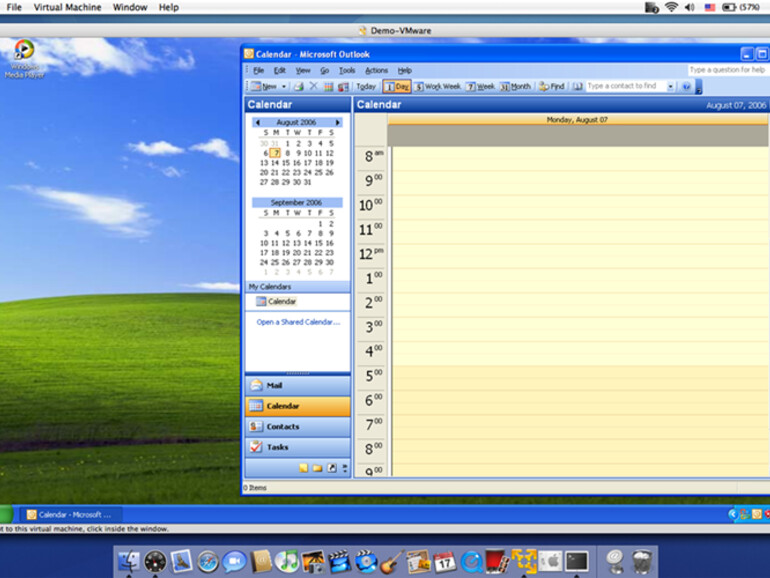Click the Wi-Fi icon in the Mac menu bar
Screen dimensions: 770x578
pyautogui.click(x=671, y=7)
